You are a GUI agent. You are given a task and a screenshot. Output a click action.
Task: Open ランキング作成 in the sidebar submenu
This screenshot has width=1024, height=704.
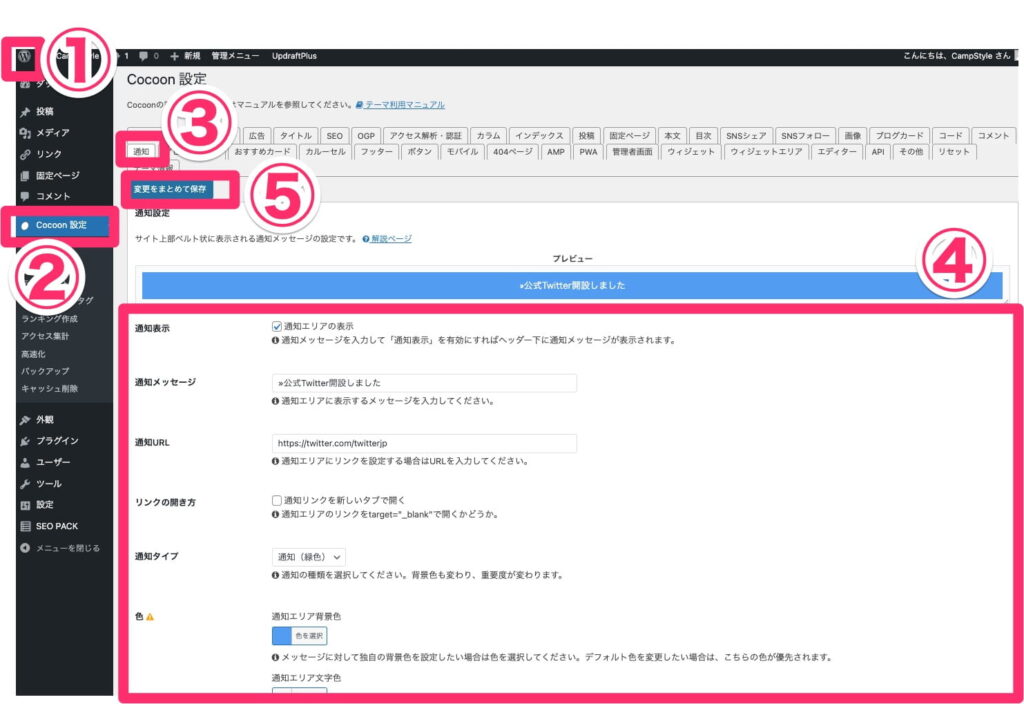coord(50,319)
